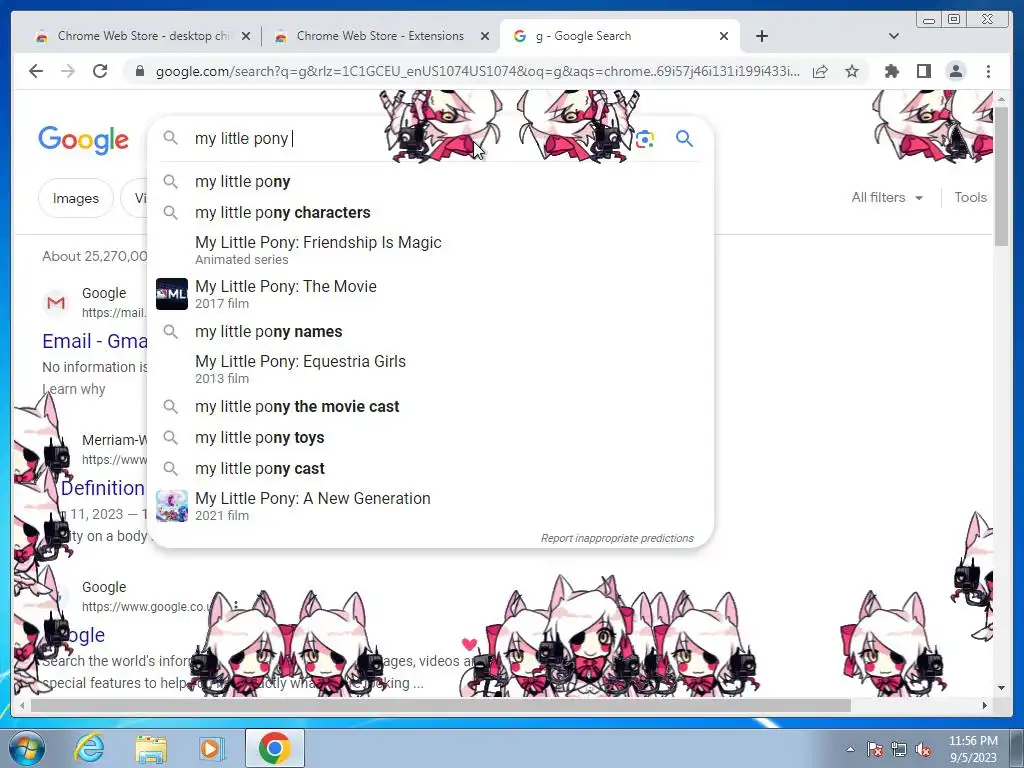Open the Windows Start menu
Viewport: 1024px width, 768px height.
(25, 748)
